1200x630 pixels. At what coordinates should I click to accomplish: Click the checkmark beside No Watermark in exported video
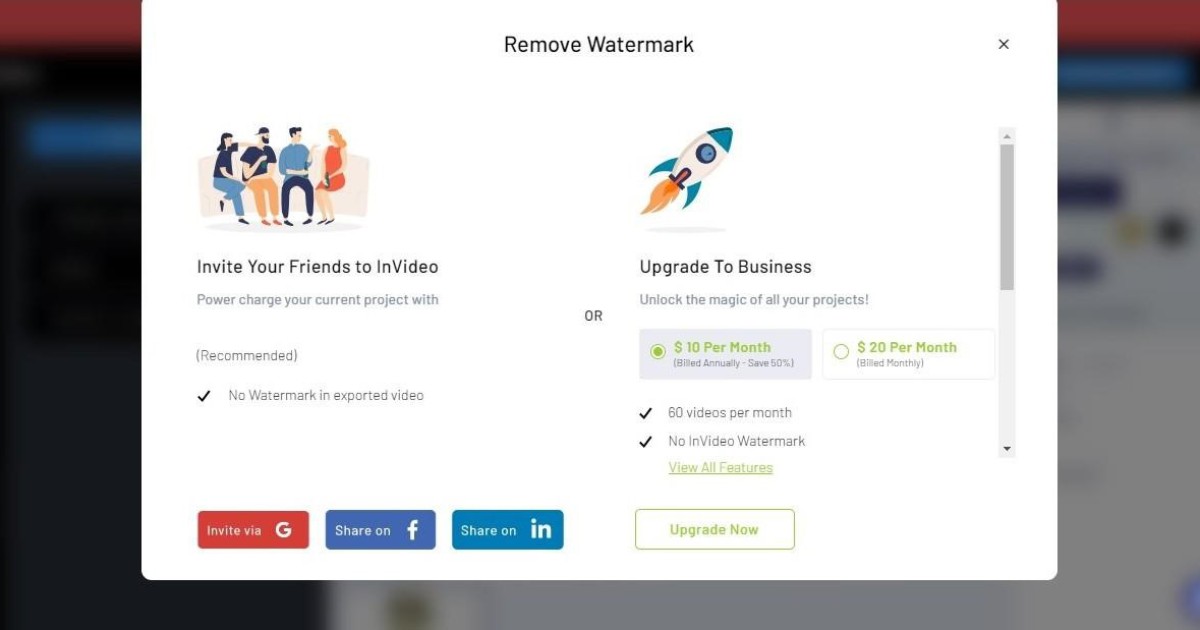(x=204, y=396)
